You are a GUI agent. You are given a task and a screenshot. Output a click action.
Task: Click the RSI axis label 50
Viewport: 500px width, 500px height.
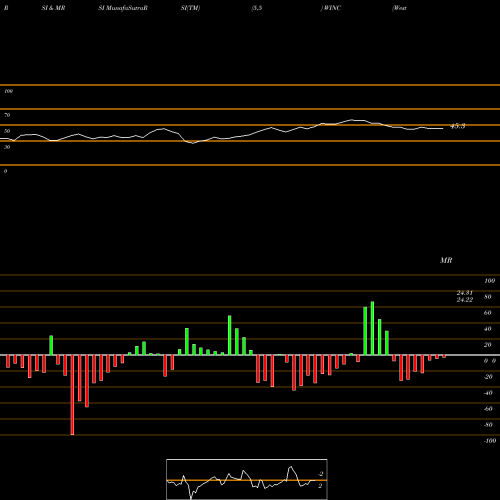tap(7, 131)
